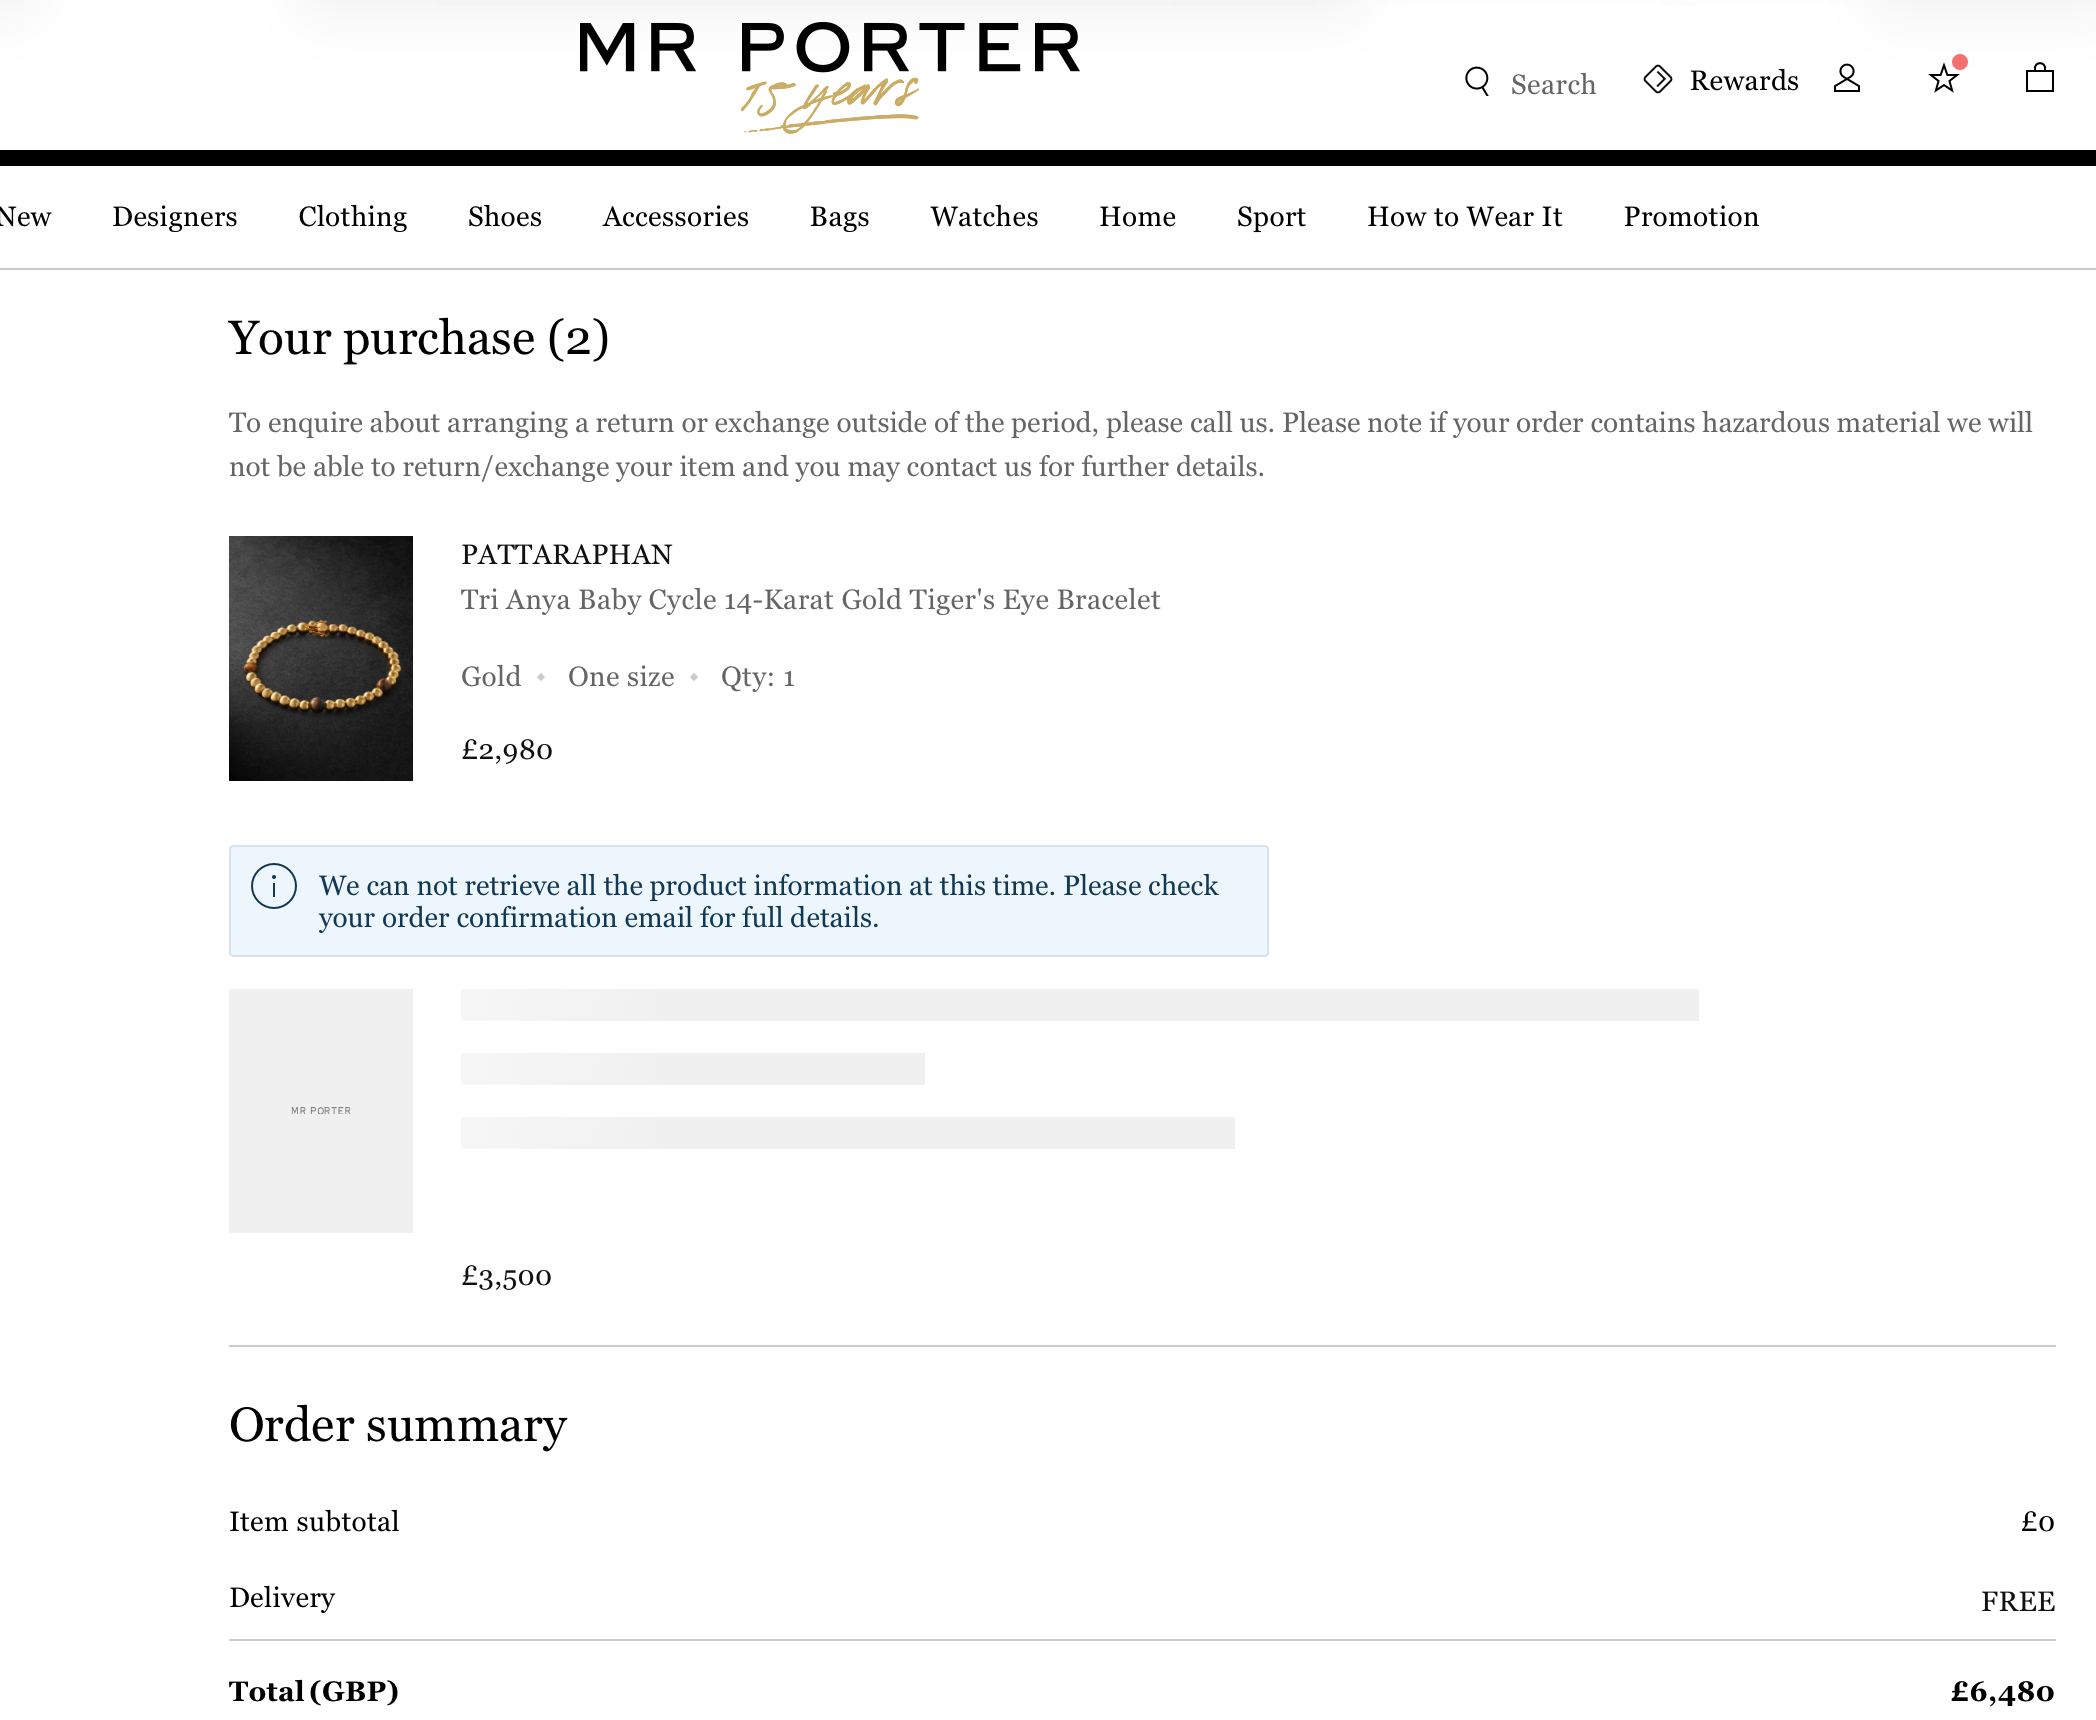Open the gold bracelet product thumbnail

click(x=321, y=658)
